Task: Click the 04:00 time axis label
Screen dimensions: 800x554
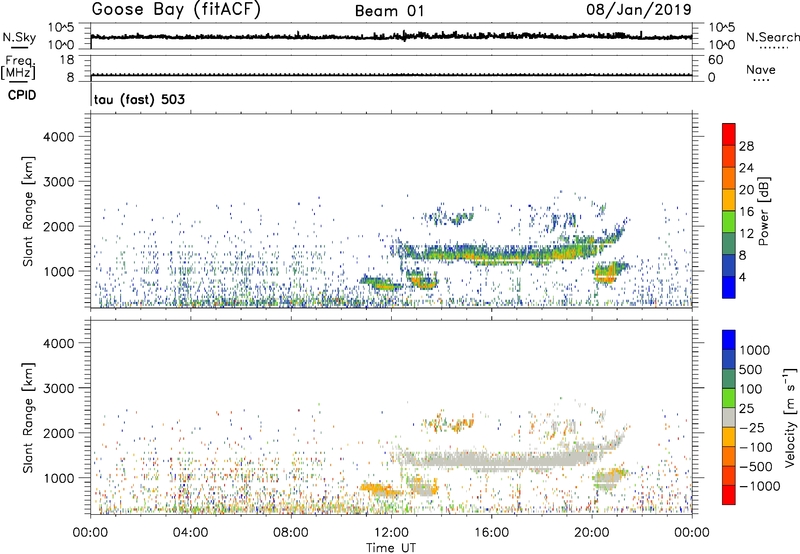Action: click(190, 533)
